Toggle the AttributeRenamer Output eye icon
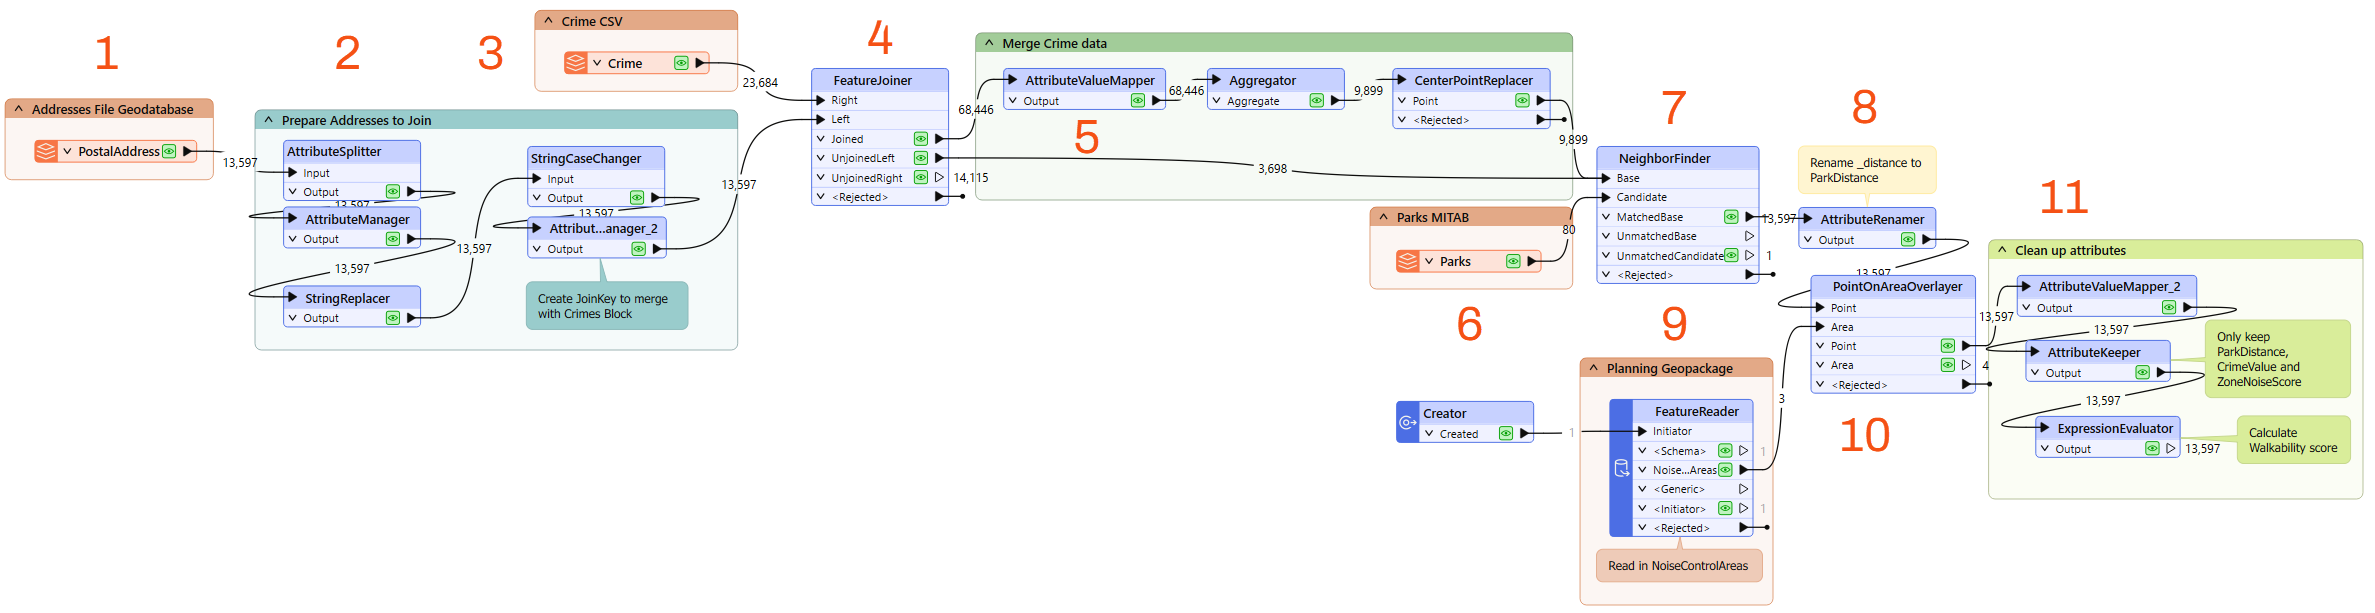Screen dimensions: 2375x613 pyautogui.click(x=1908, y=240)
